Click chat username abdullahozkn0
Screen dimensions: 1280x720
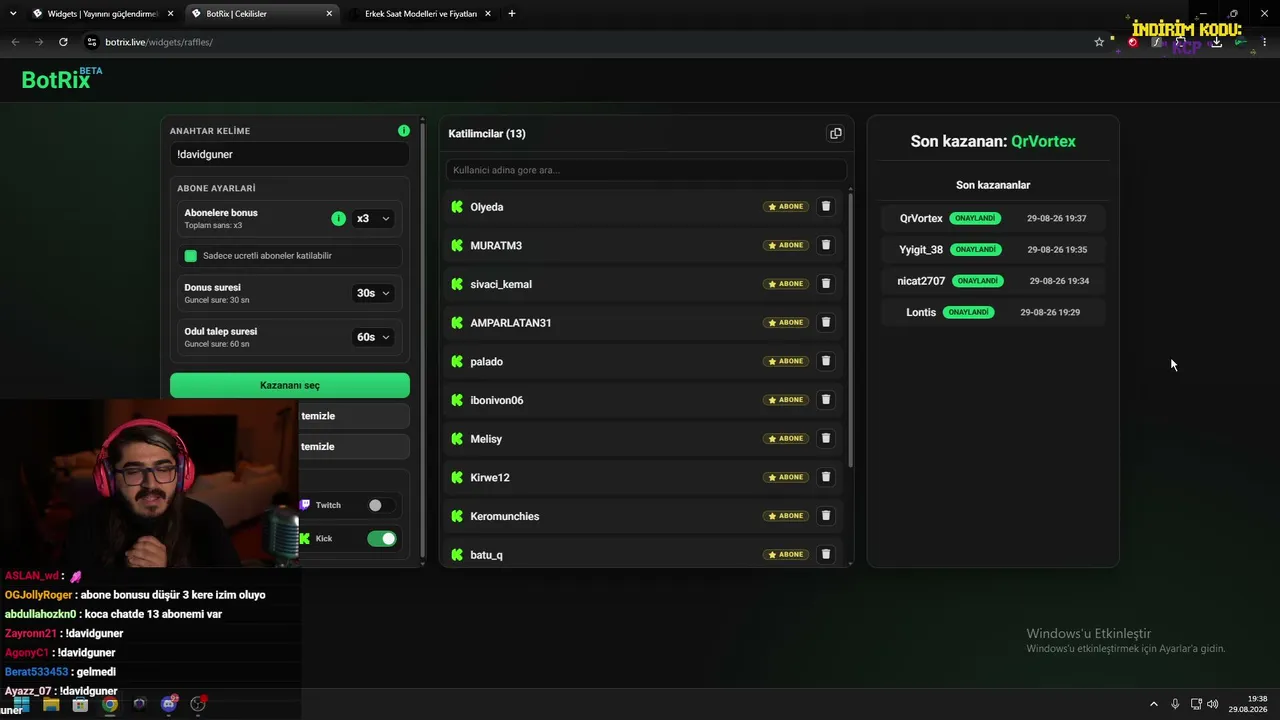(40, 614)
